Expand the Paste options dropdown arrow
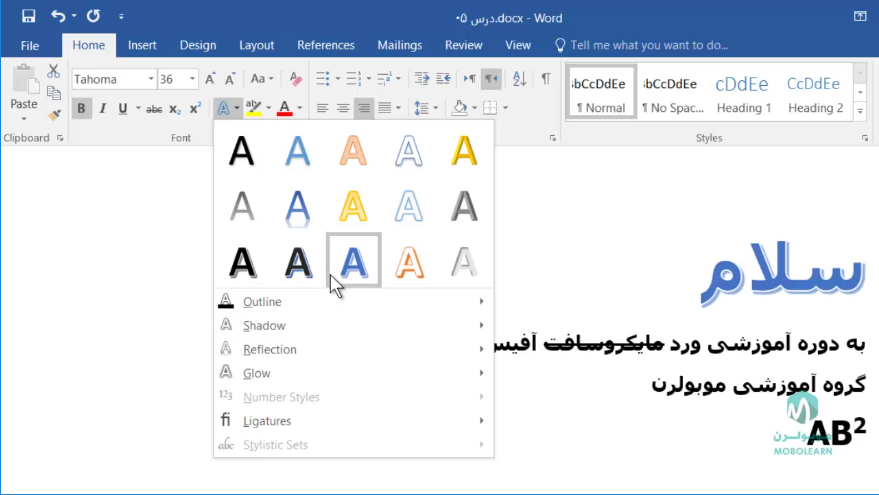Viewport: 879px width, 495px height. 24,118
